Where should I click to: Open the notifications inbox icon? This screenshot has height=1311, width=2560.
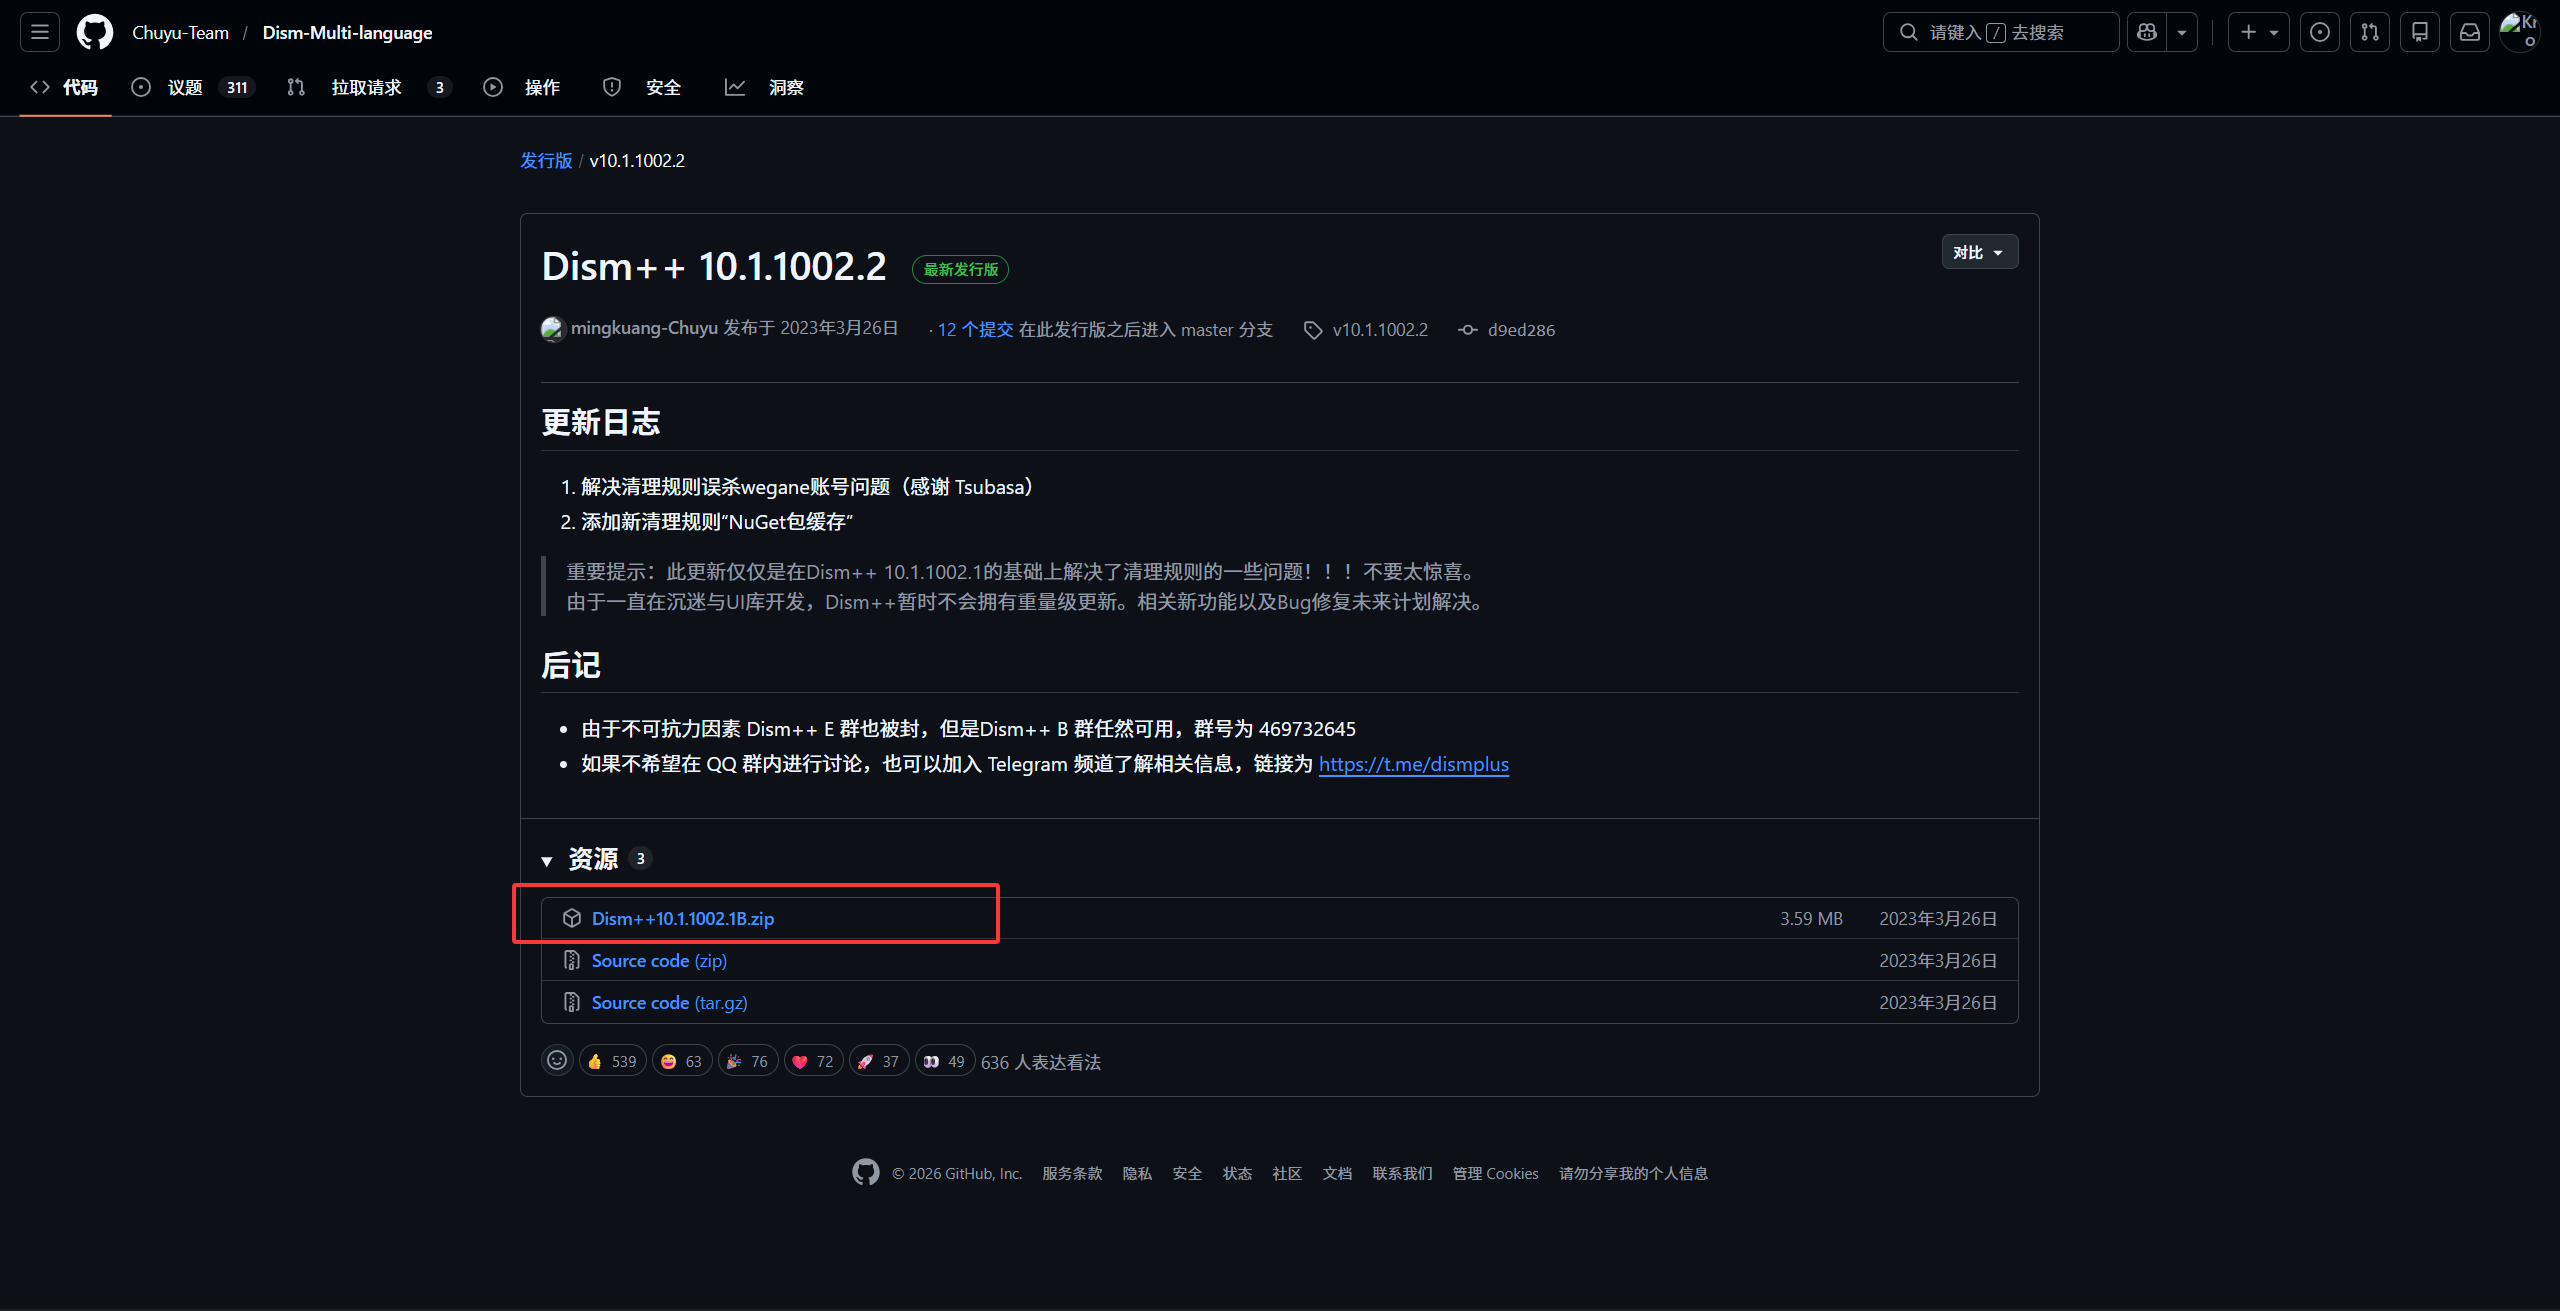pyautogui.click(x=2469, y=32)
